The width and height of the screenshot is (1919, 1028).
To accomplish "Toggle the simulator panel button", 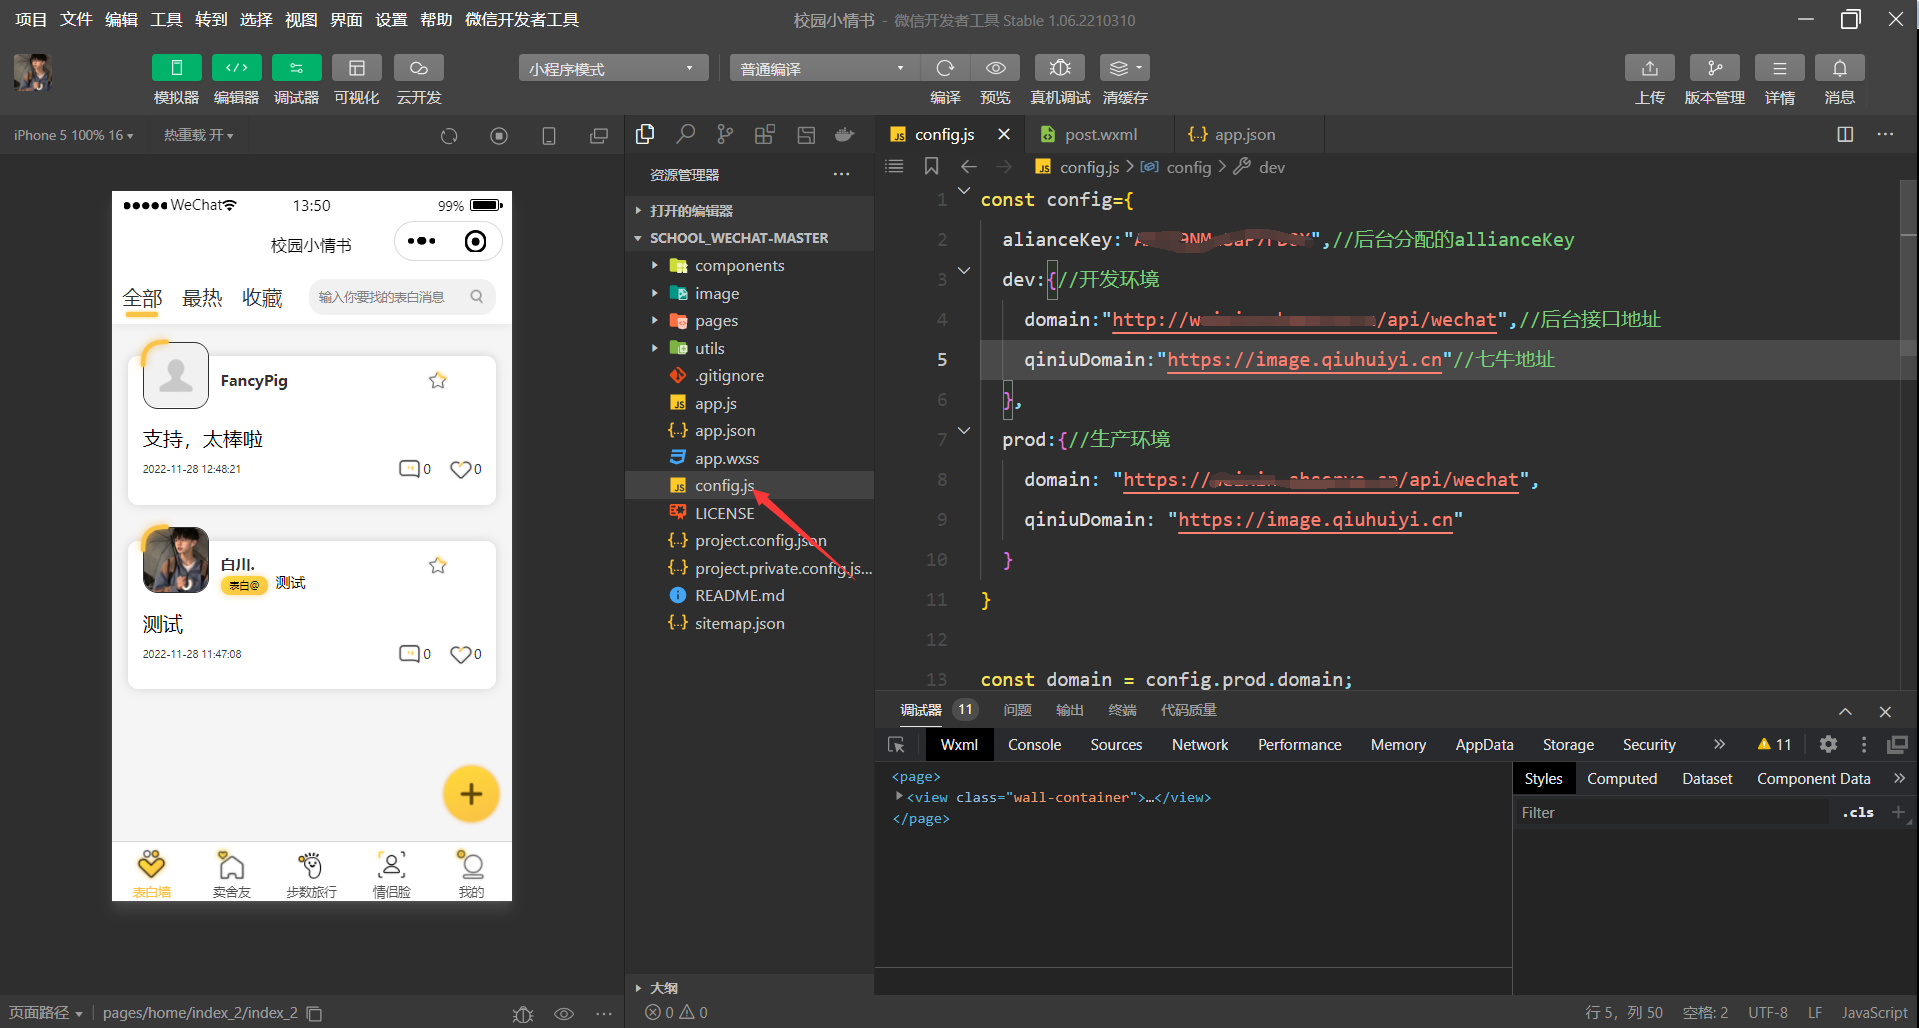I will pos(176,68).
